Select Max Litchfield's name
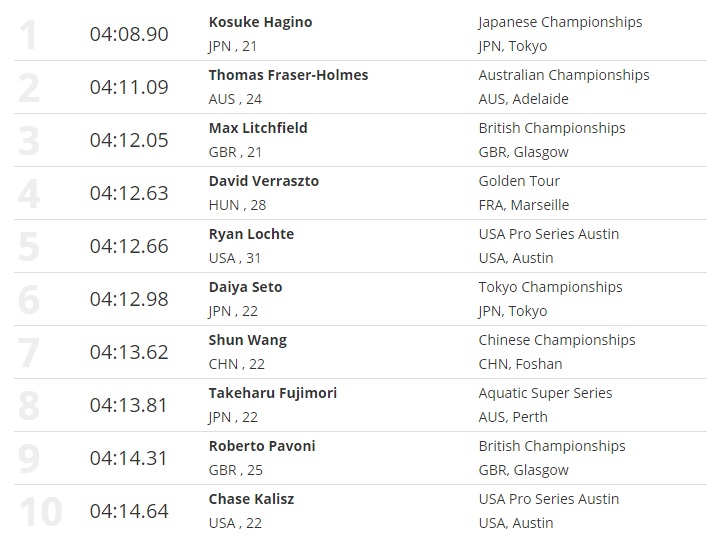 point(258,128)
